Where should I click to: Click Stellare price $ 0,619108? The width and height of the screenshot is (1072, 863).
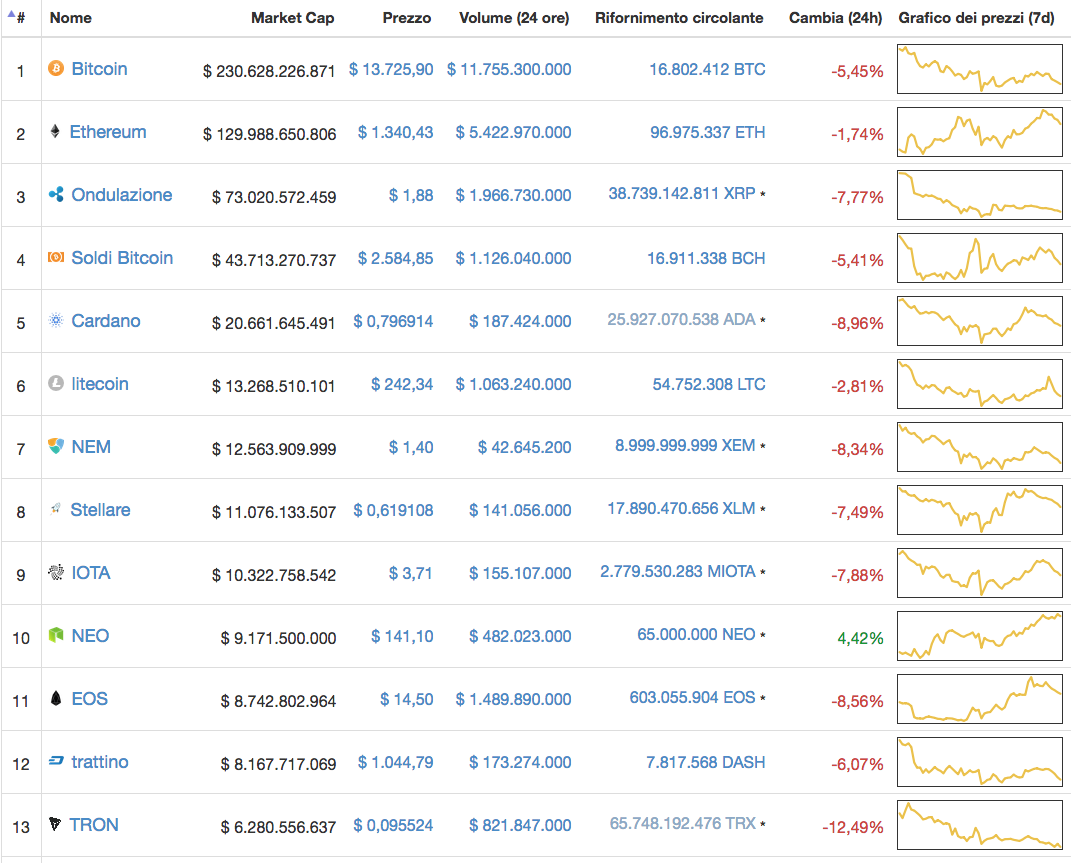pos(393,510)
